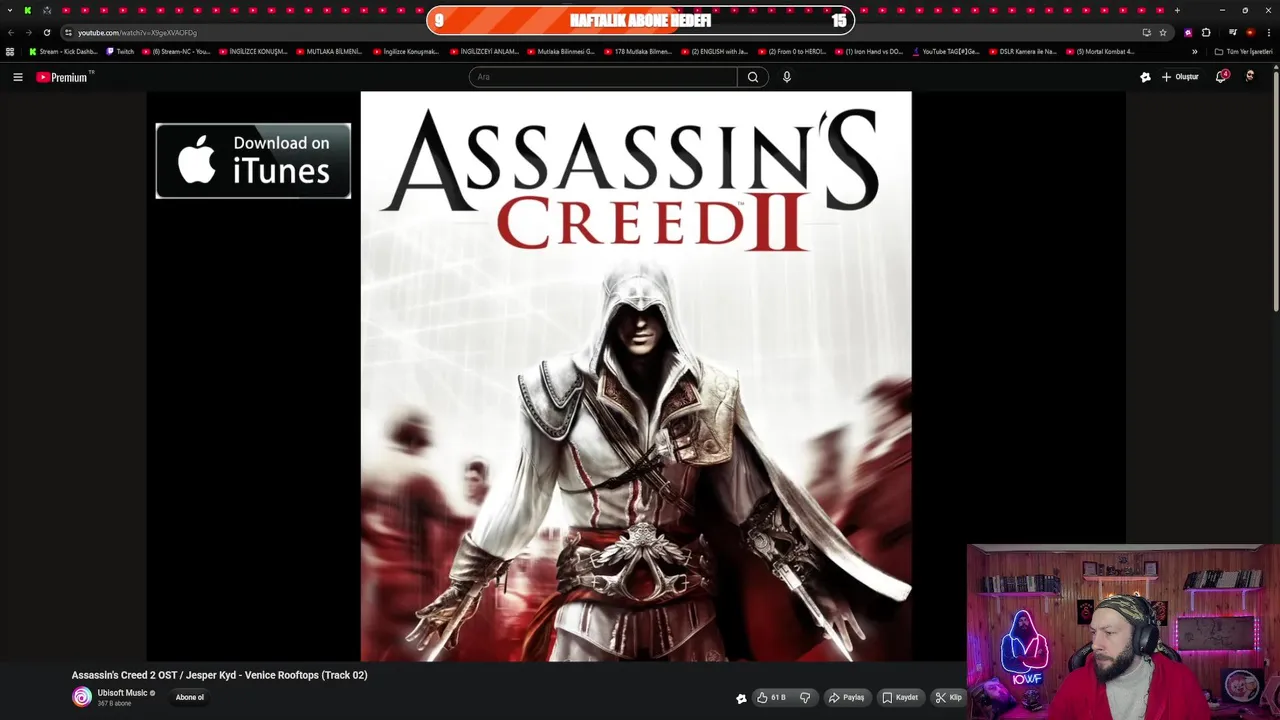The width and height of the screenshot is (1280, 720).
Task: Expand tab search dropdown arrow
Action: pos(9,10)
